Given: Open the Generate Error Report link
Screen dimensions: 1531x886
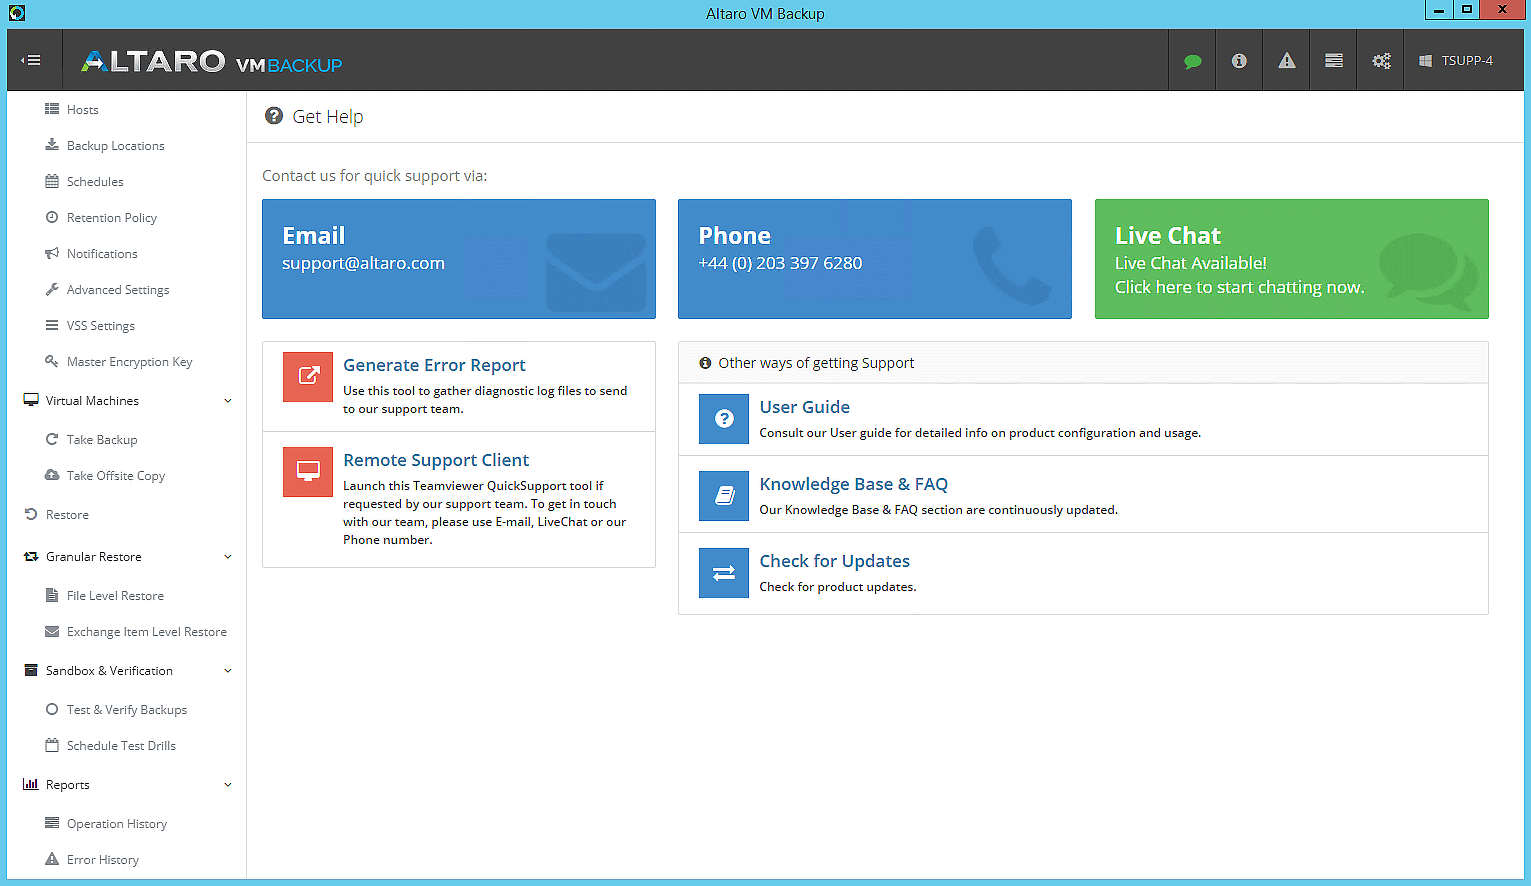Looking at the screenshot, I should coord(434,365).
